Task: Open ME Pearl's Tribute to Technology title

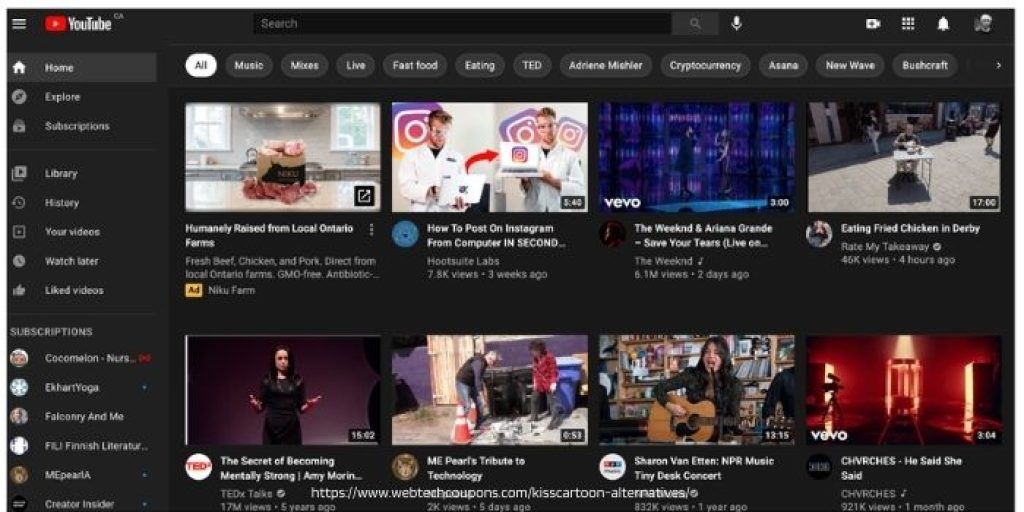Action: click(x=475, y=468)
